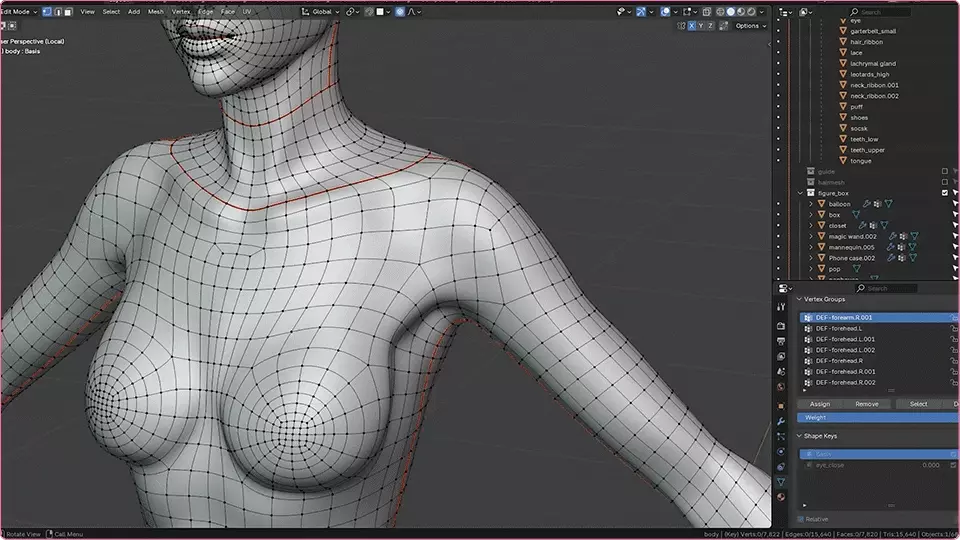This screenshot has width=960, height=540.
Task: Open Particles properties tab icon
Action: click(781, 437)
